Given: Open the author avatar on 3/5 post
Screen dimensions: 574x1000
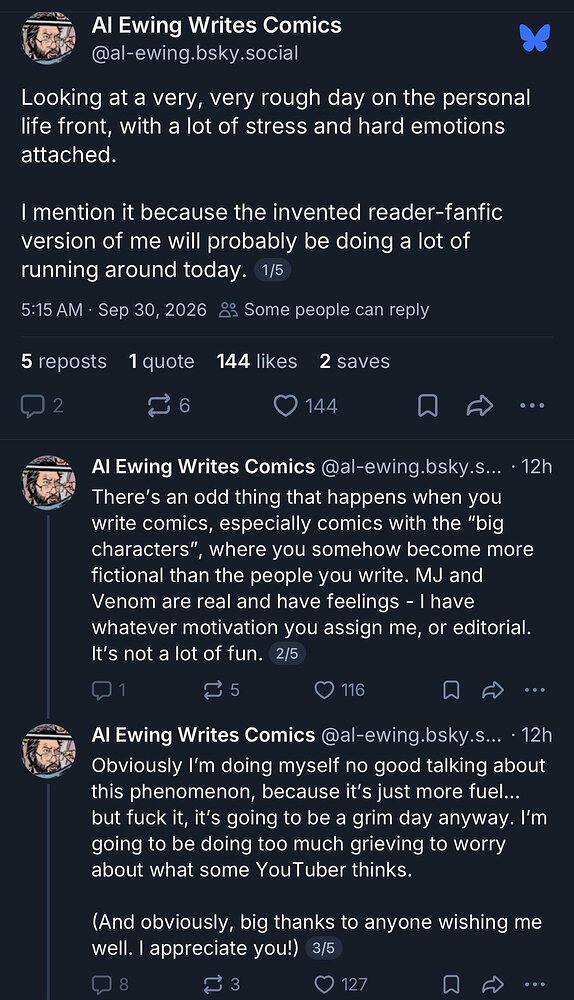Looking at the screenshot, I should [48, 751].
